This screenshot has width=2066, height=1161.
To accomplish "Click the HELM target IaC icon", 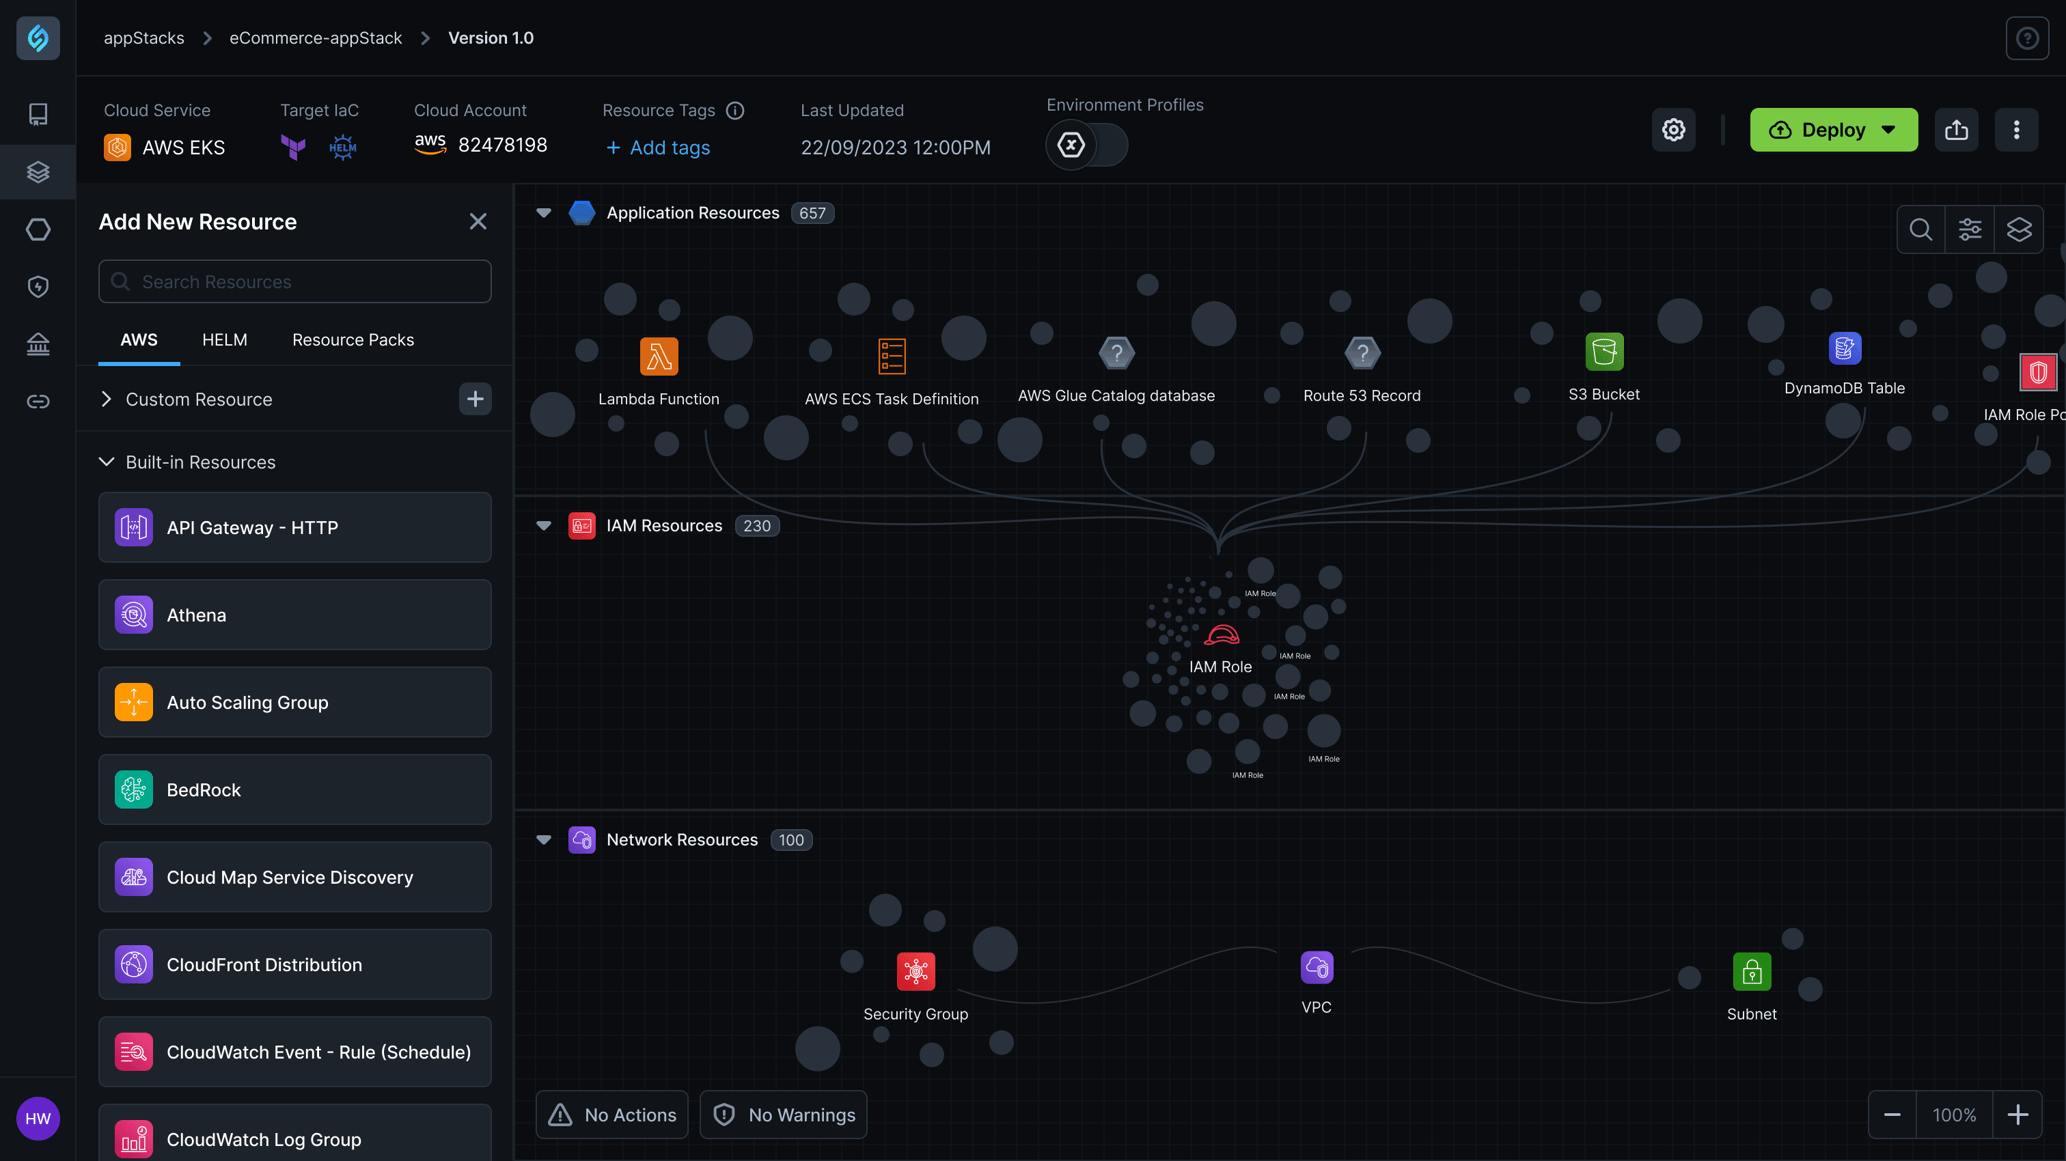I will coord(342,147).
